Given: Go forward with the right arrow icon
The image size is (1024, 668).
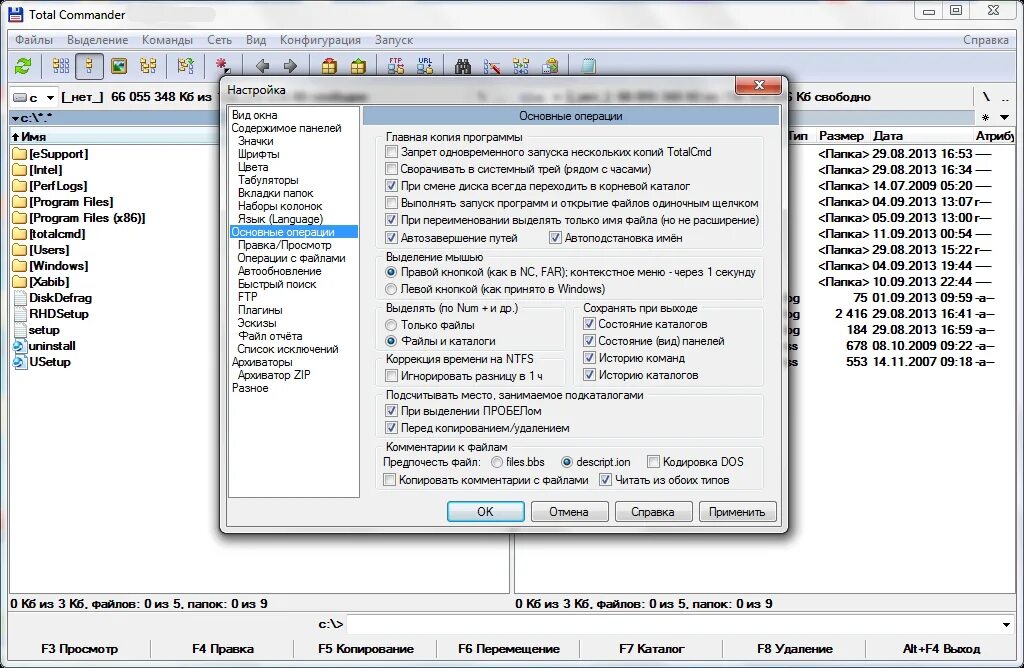Looking at the screenshot, I should [291, 66].
